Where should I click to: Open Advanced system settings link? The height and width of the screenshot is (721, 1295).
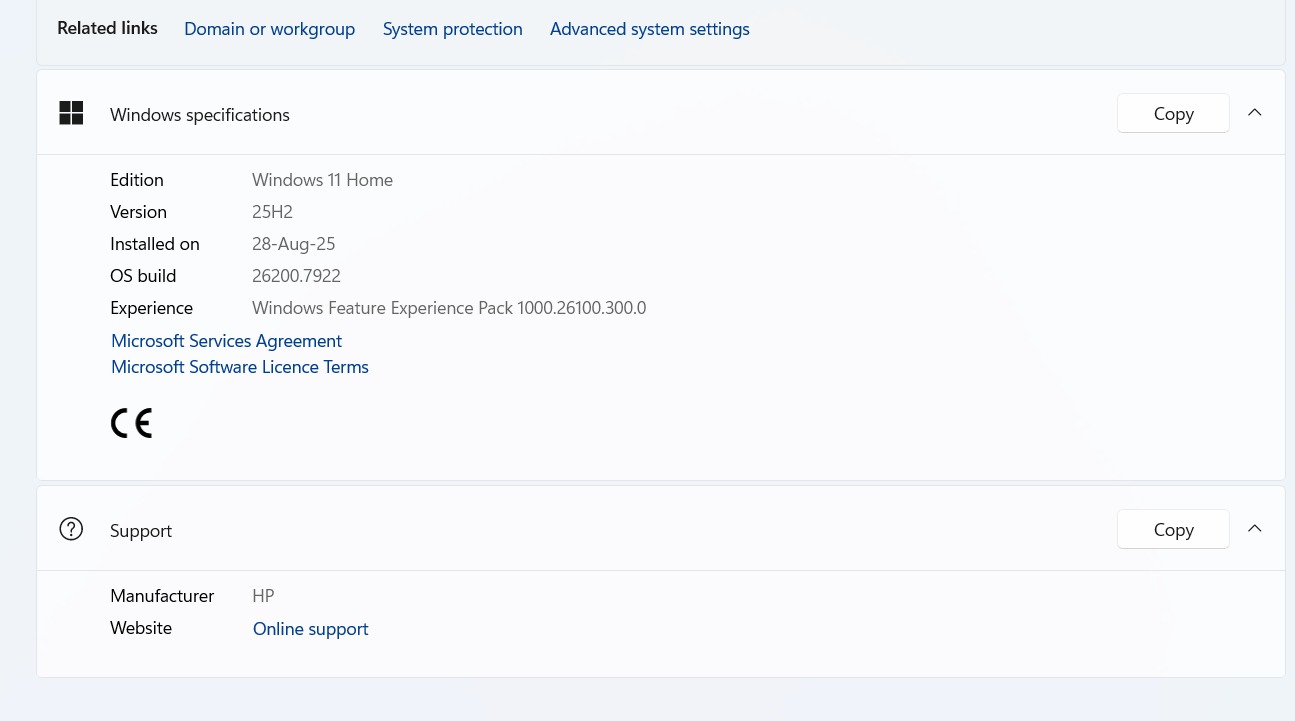tap(650, 29)
